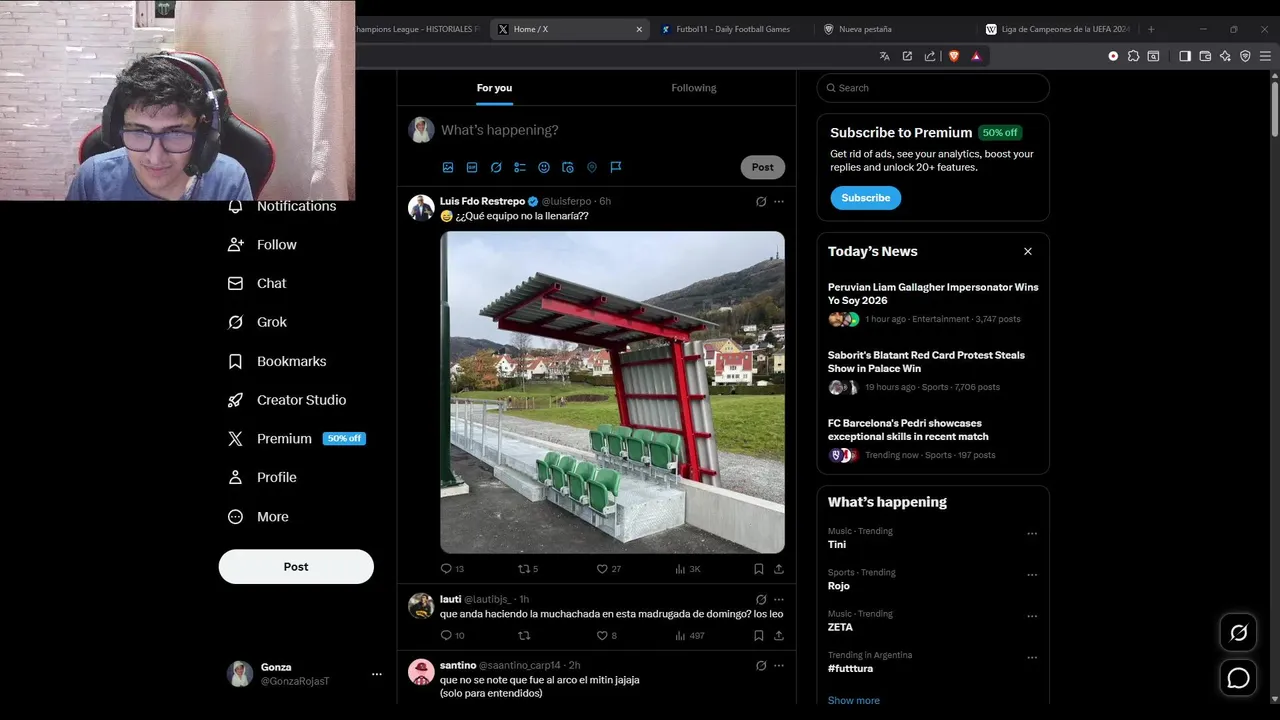Open Bookmarks in the sidebar
Screen dimensions: 1280x720
[277, 361]
